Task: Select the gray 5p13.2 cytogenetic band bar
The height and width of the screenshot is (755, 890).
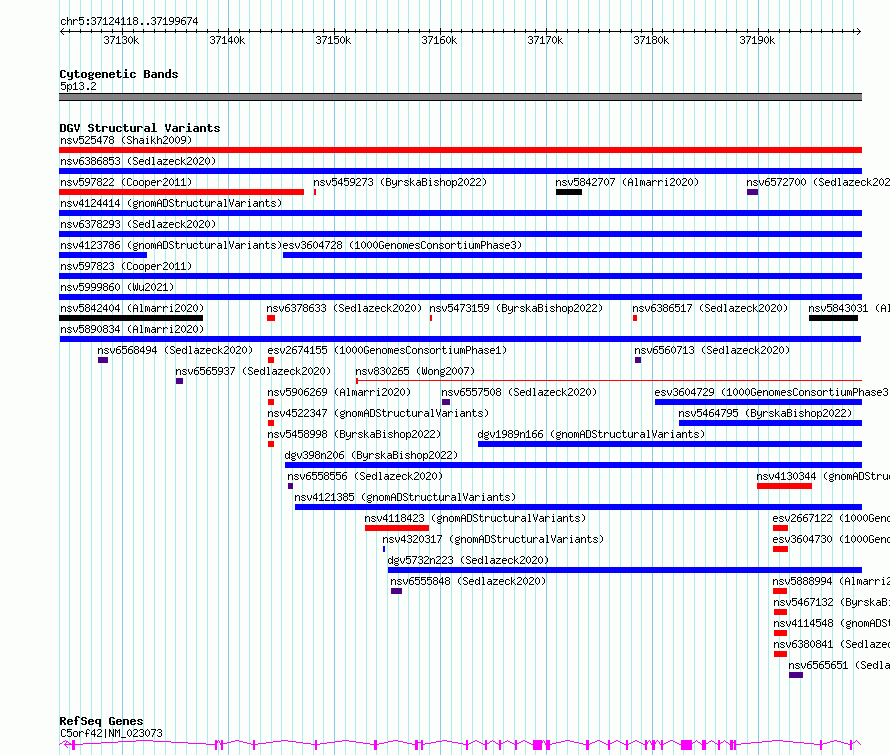Action: [460, 97]
